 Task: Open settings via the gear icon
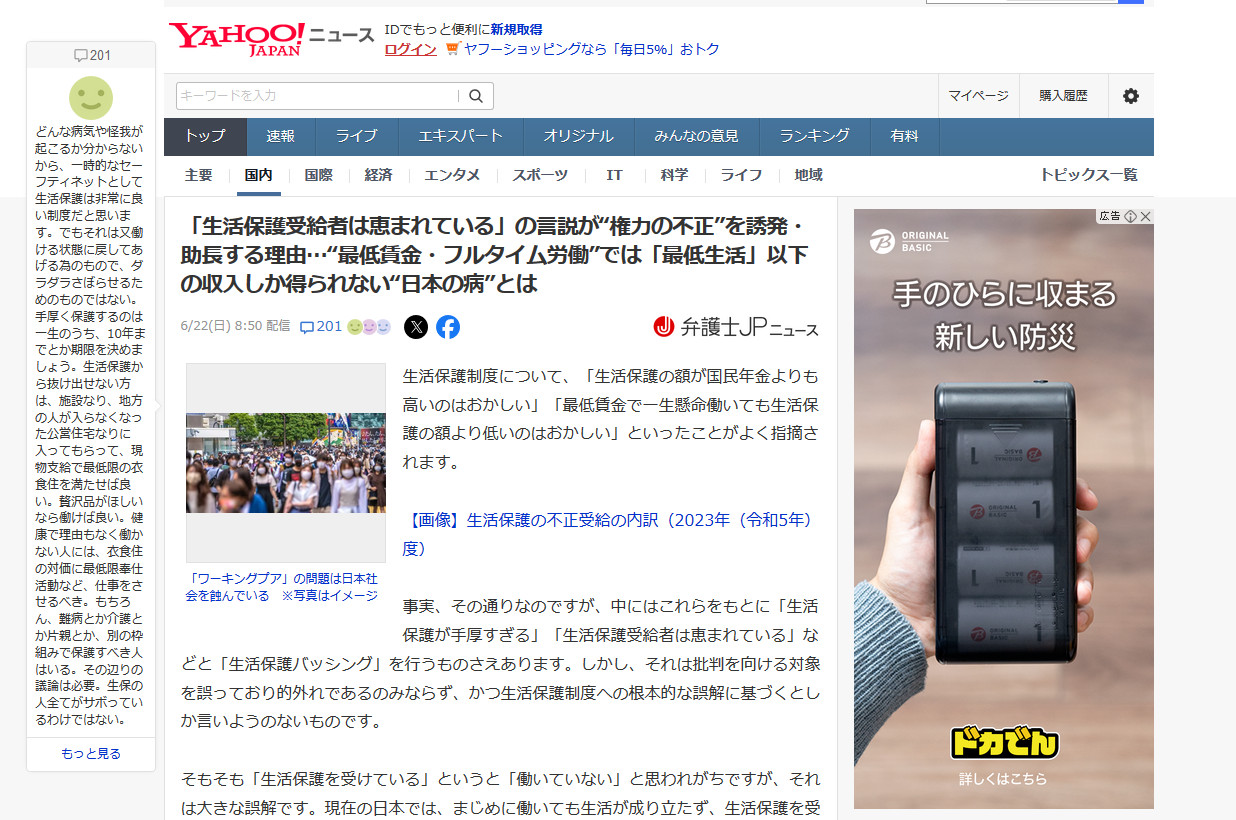1130,96
